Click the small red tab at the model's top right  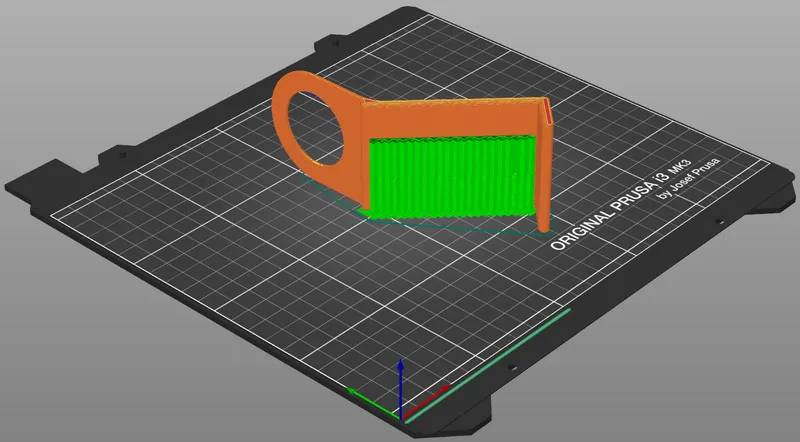(x=546, y=111)
